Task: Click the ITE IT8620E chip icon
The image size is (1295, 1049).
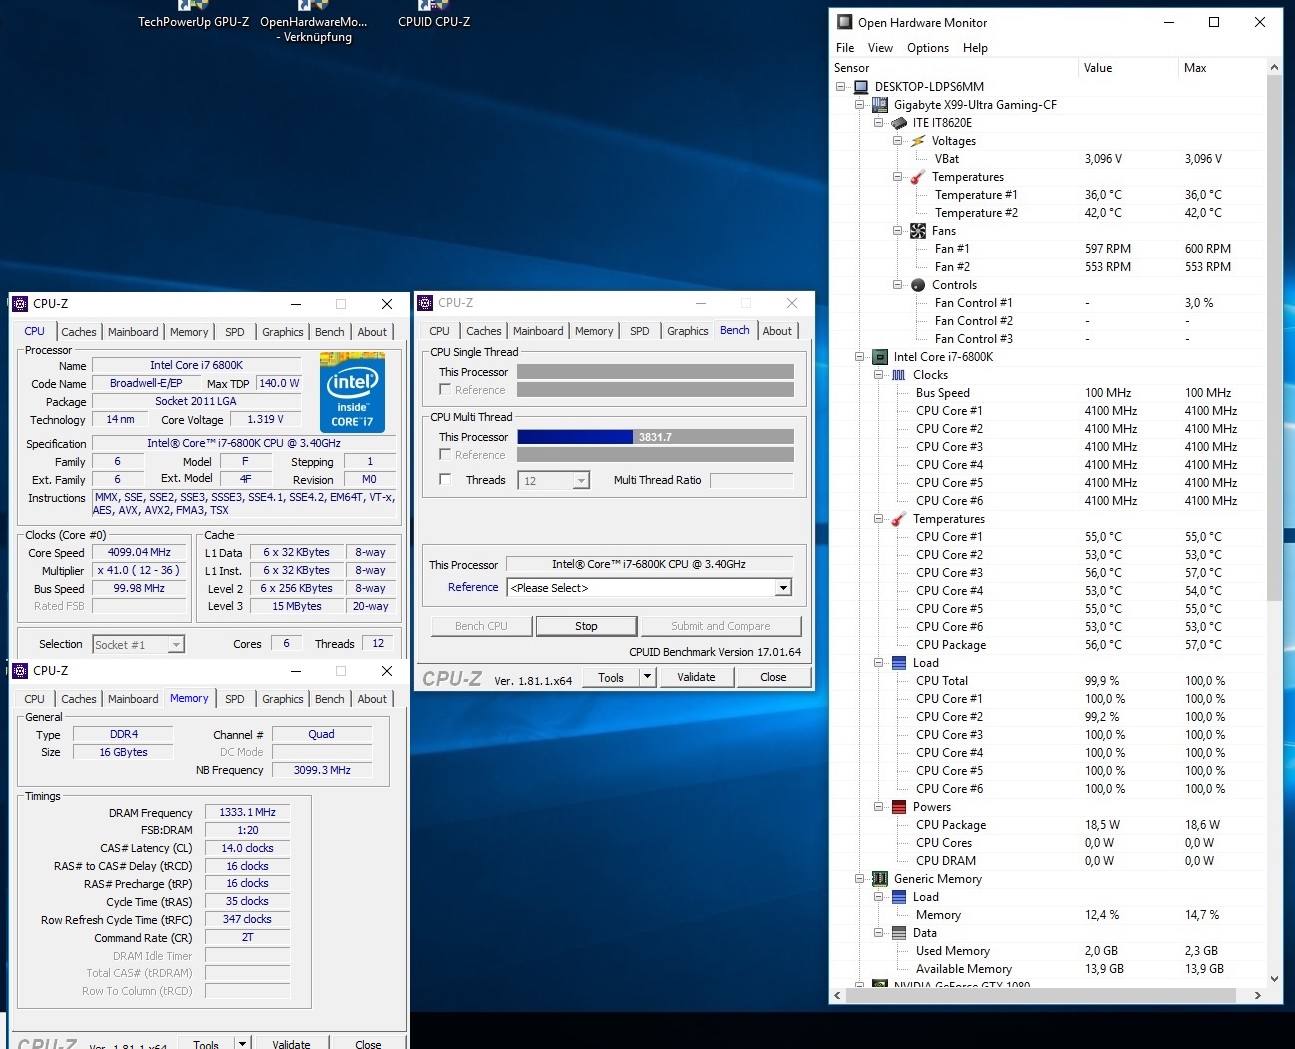Action: 899,123
